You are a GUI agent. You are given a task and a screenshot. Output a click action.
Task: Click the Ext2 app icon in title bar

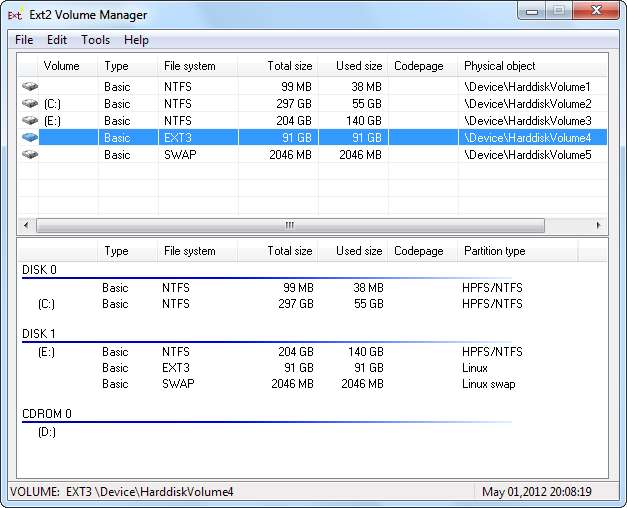[15, 15]
